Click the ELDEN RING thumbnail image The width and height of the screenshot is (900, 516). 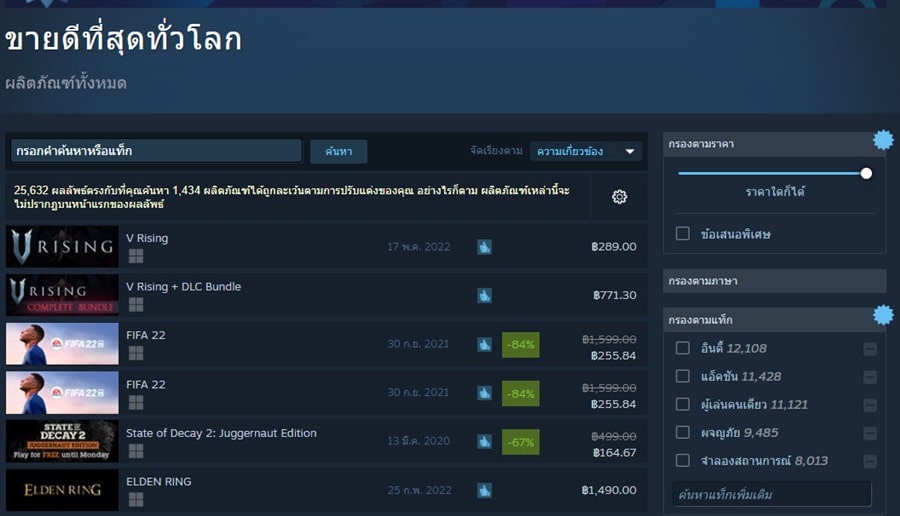click(x=62, y=490)
